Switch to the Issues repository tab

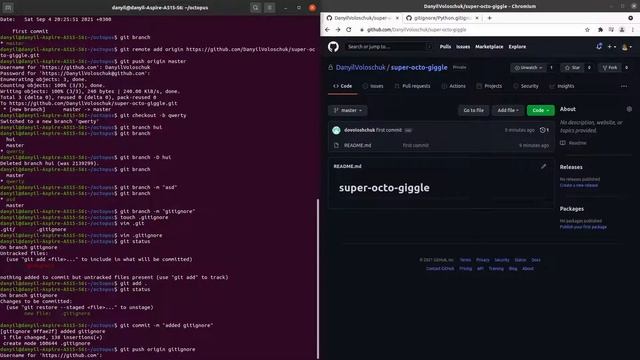[373, 86]
